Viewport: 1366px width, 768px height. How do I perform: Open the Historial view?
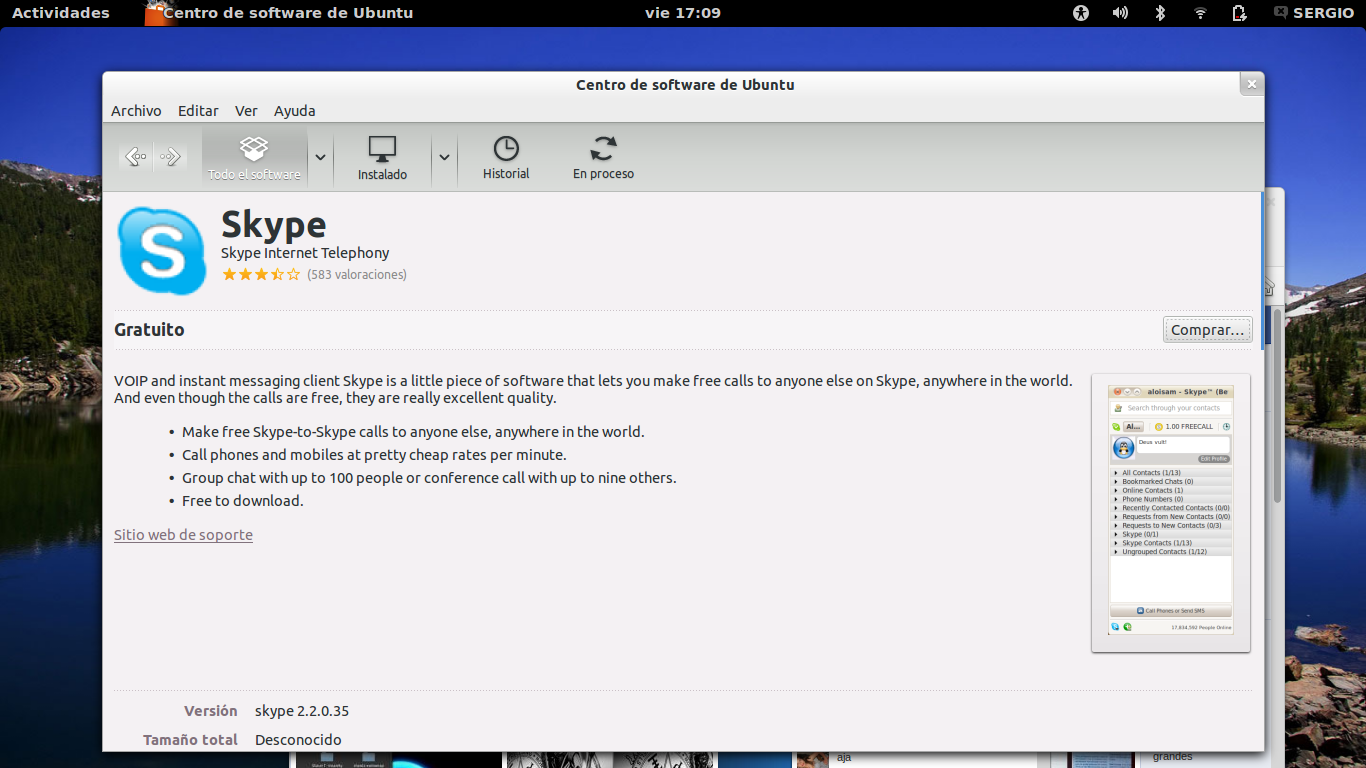pos(506,158)
